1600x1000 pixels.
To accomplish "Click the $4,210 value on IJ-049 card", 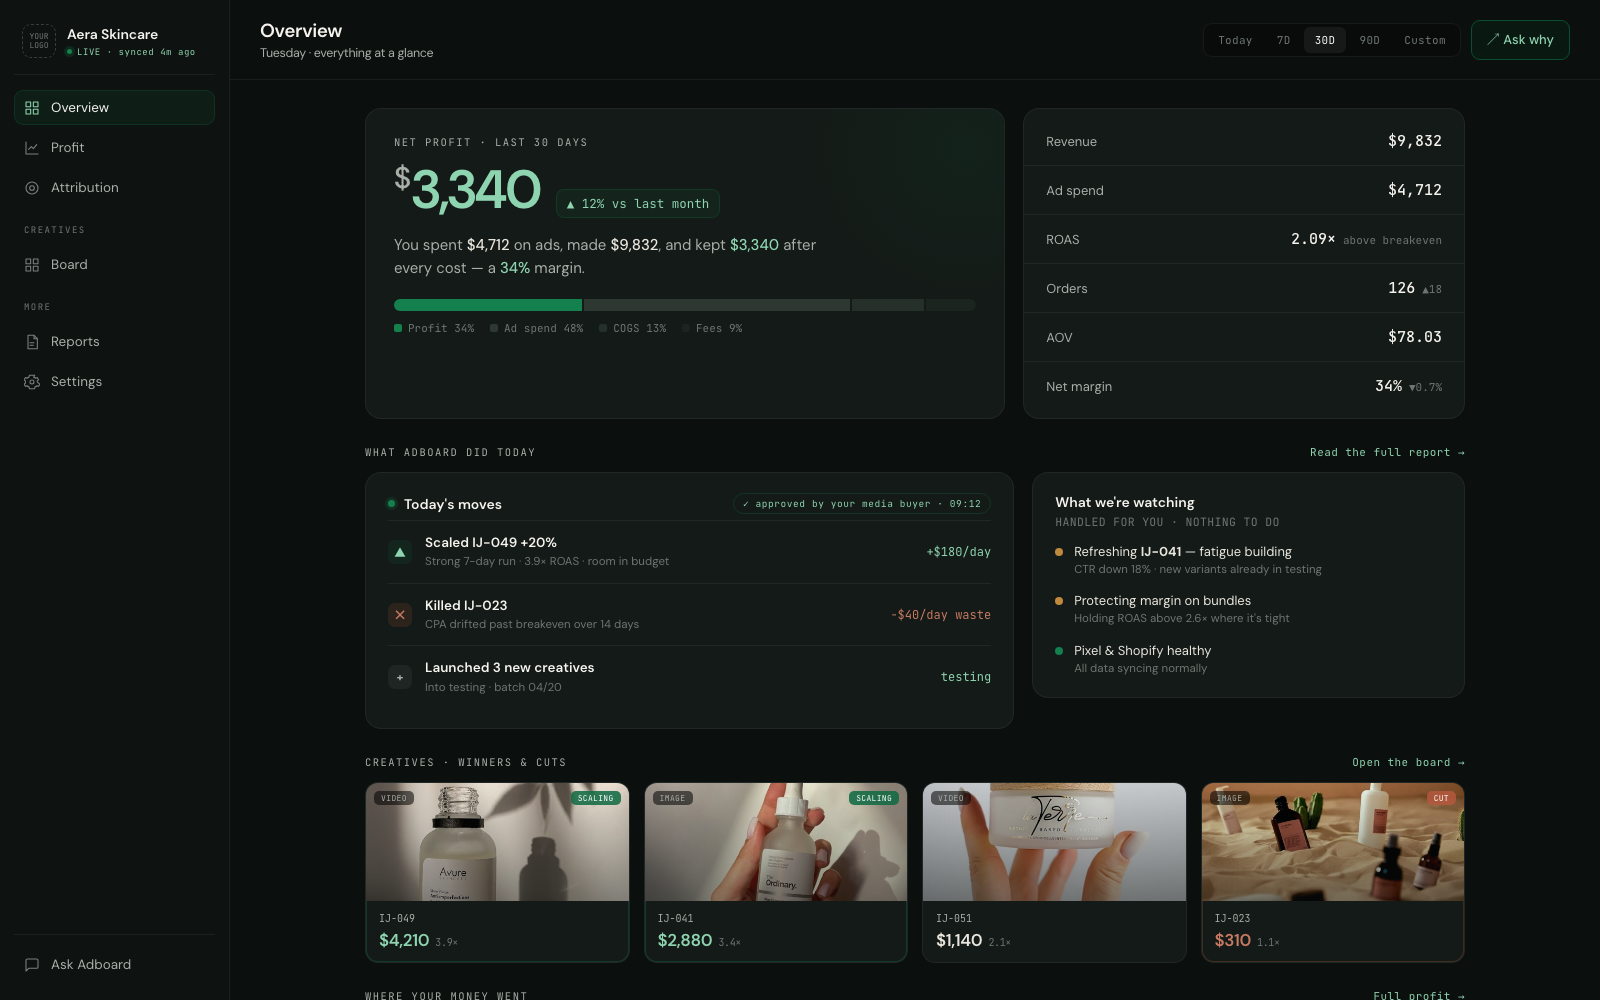I will tap(404, 940).
